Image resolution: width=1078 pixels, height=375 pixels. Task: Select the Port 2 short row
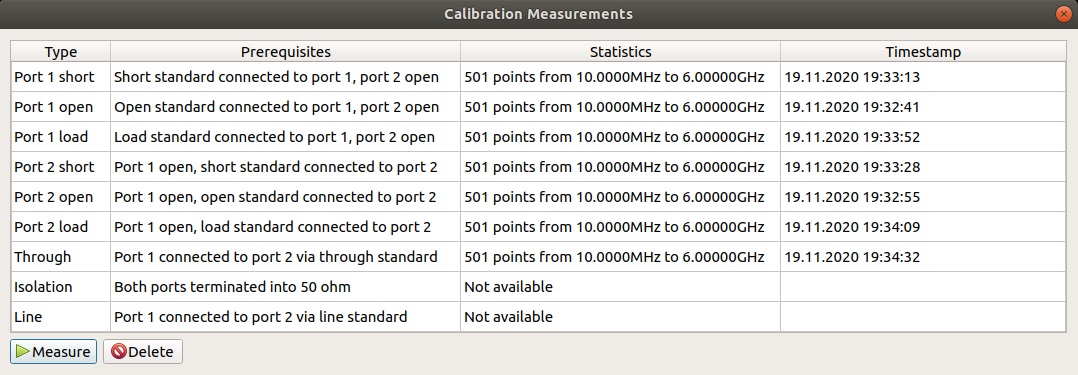(539, 167)
